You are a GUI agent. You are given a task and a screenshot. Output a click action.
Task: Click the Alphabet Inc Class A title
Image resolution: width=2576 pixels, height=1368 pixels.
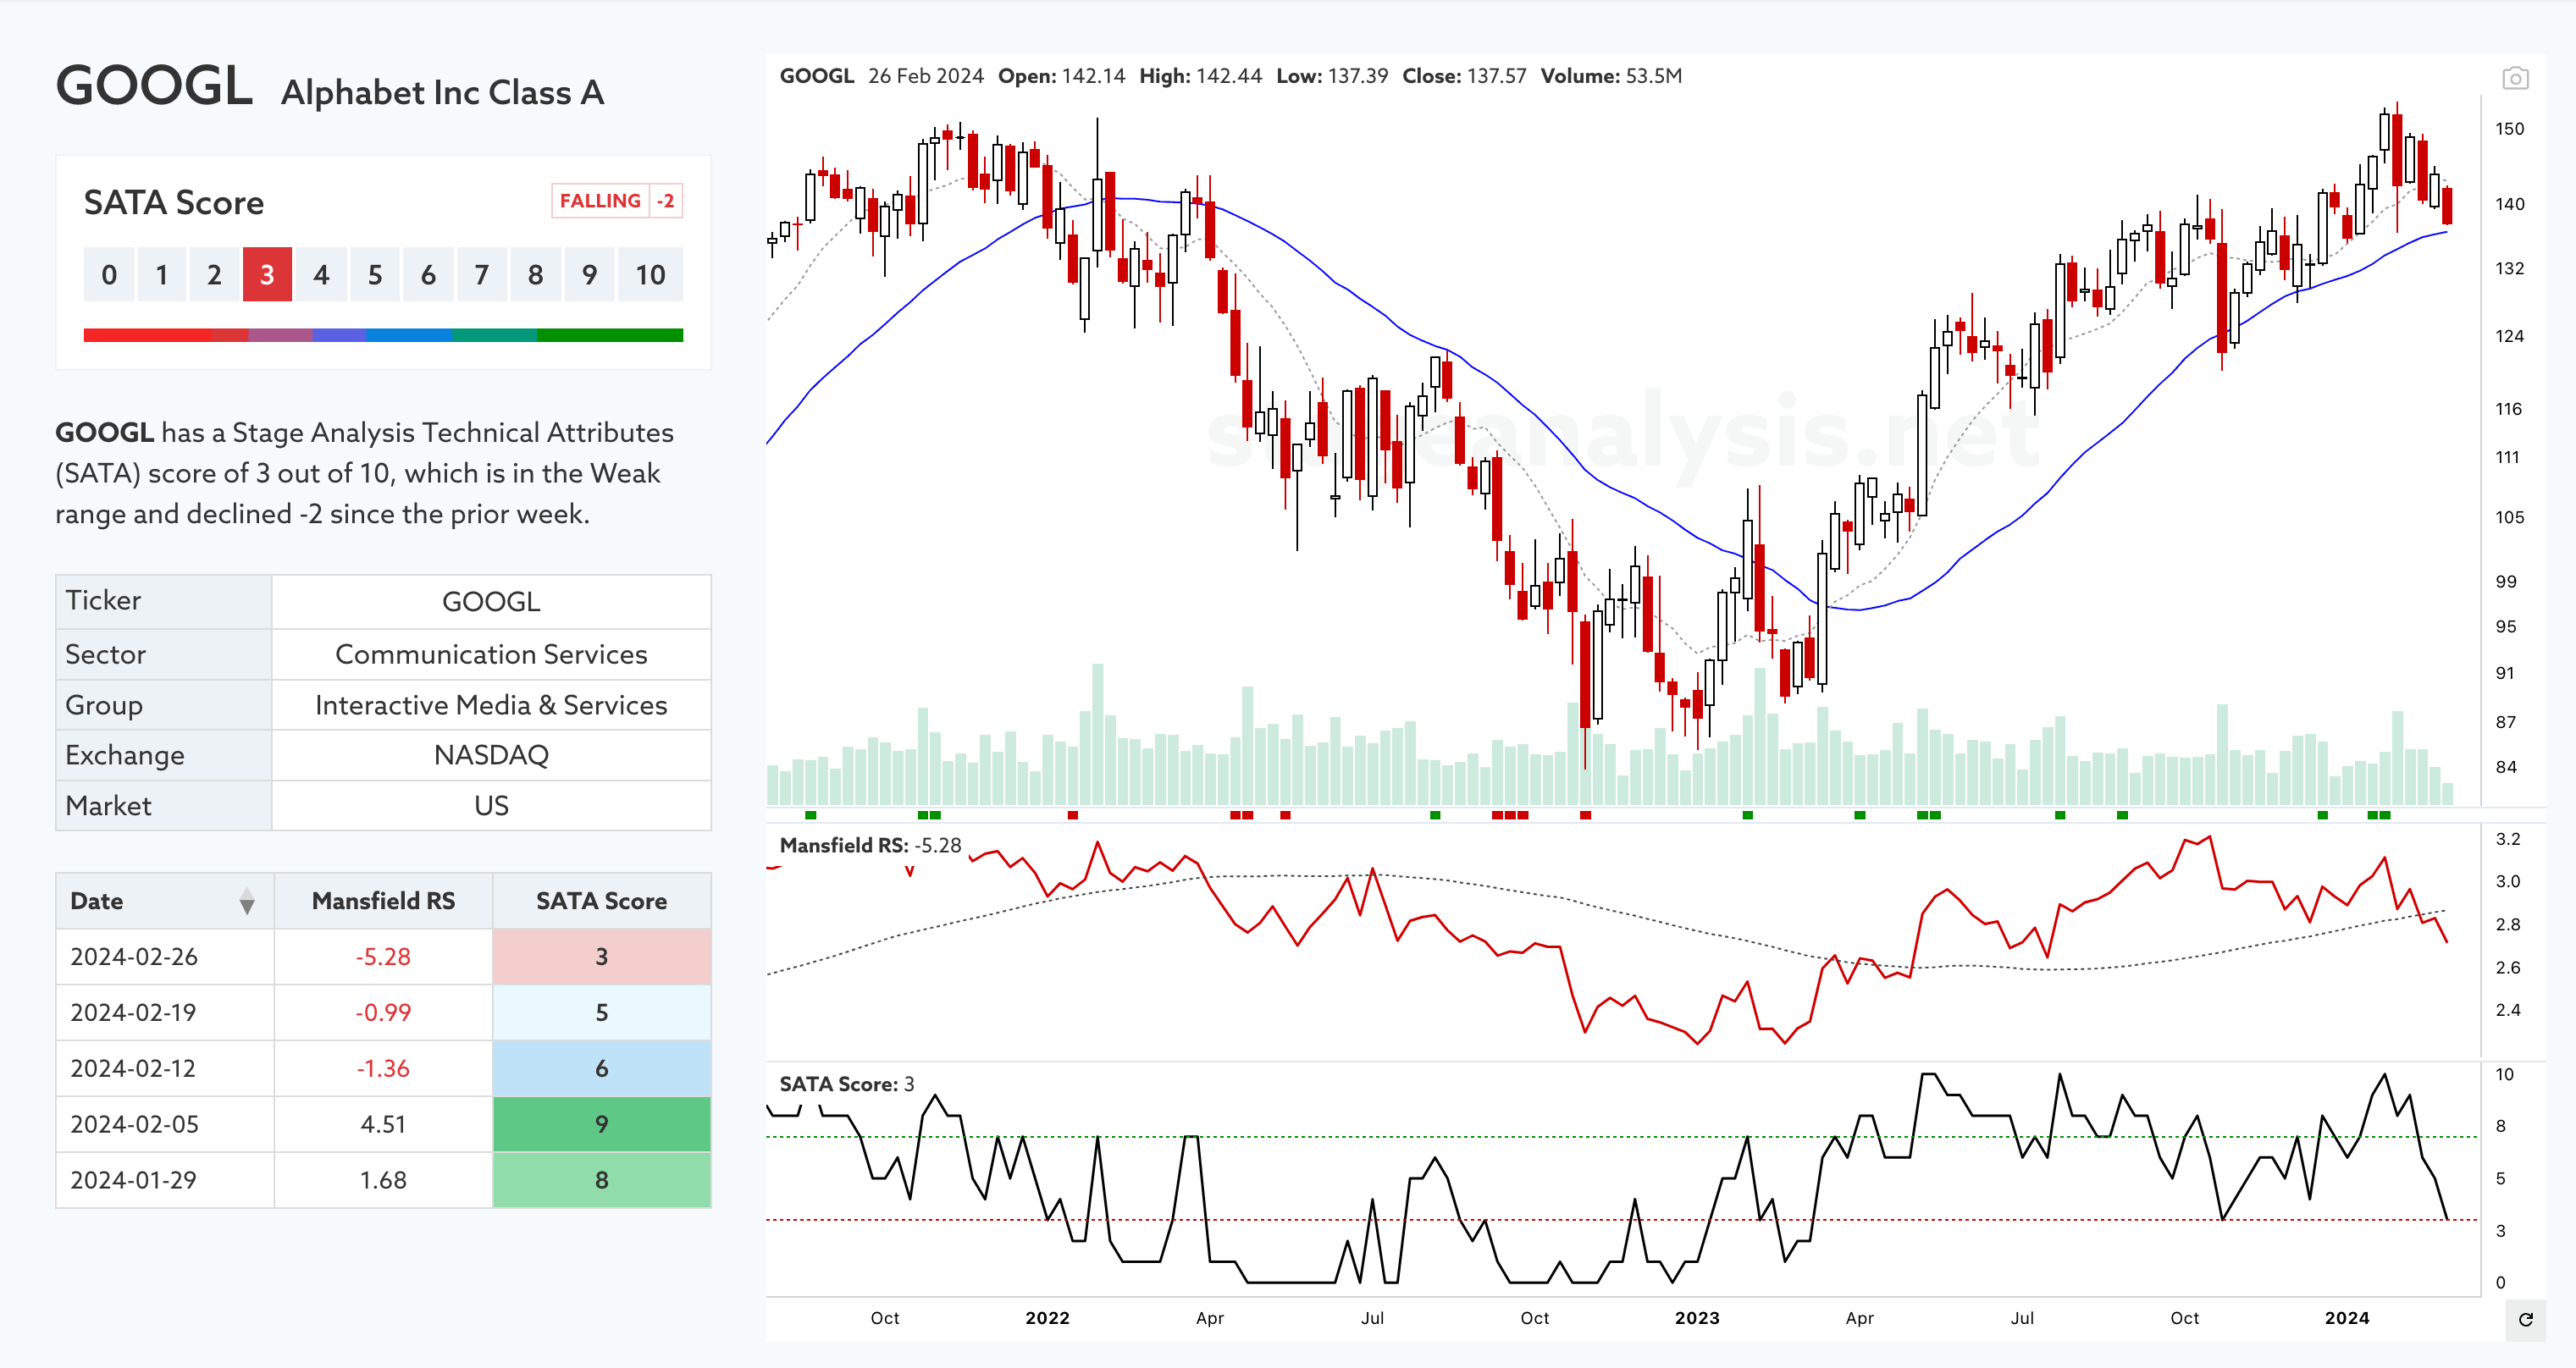coord(442,93)
